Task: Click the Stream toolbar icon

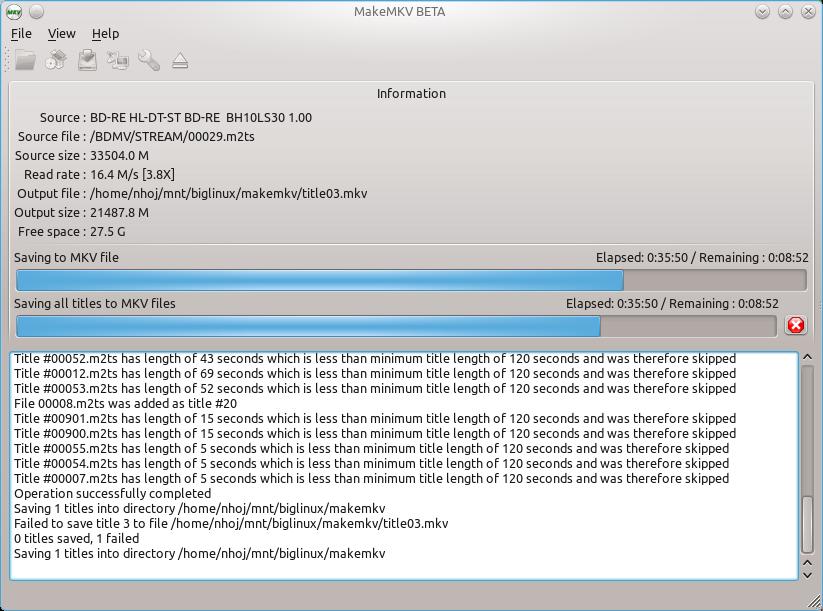Action: (x=118, y=61)
